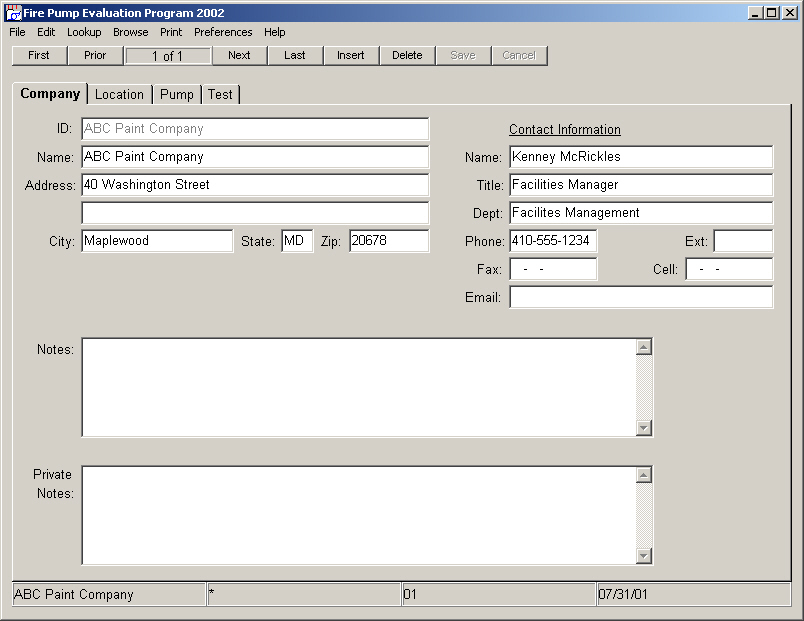Click the '1 of 1' record counter
The width and height of the screenshot is (804, 621).
pos(168,56)
